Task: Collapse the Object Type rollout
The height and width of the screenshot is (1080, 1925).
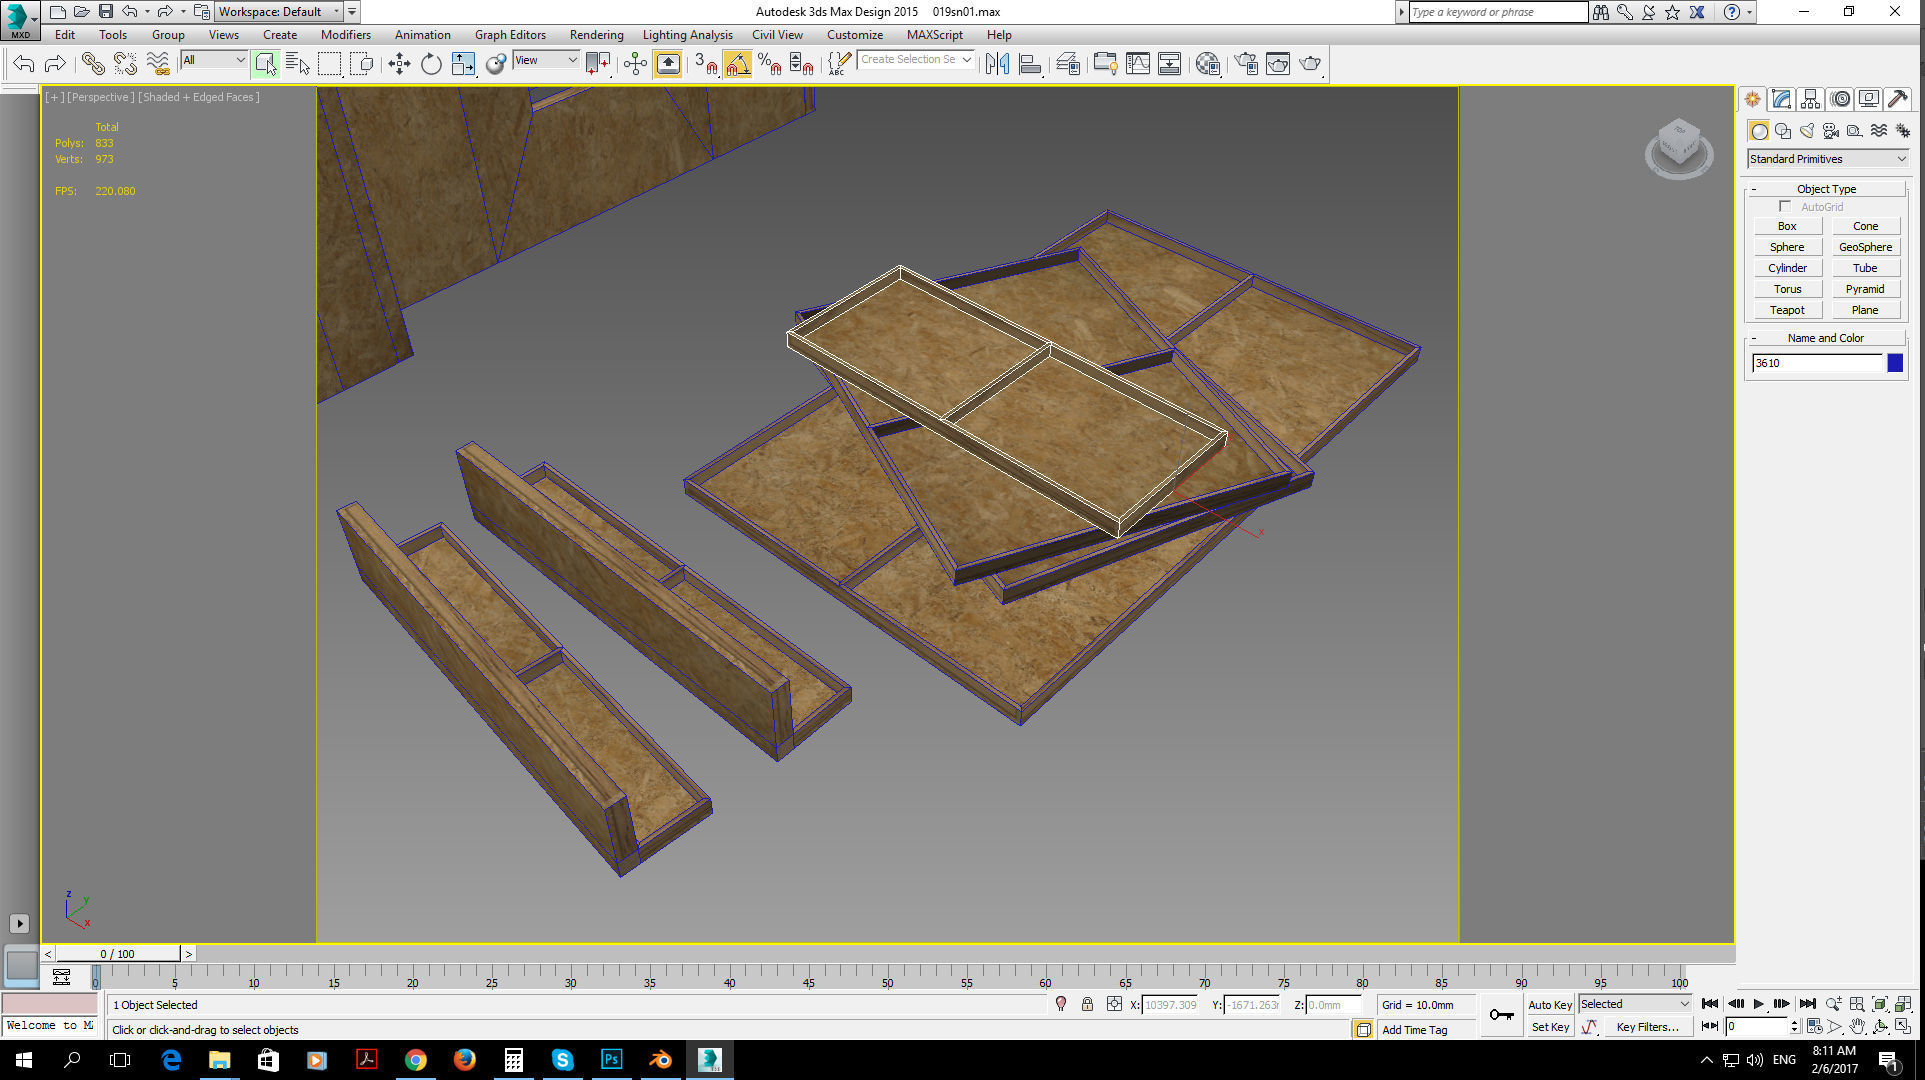Action: [x=1825, y=189]
